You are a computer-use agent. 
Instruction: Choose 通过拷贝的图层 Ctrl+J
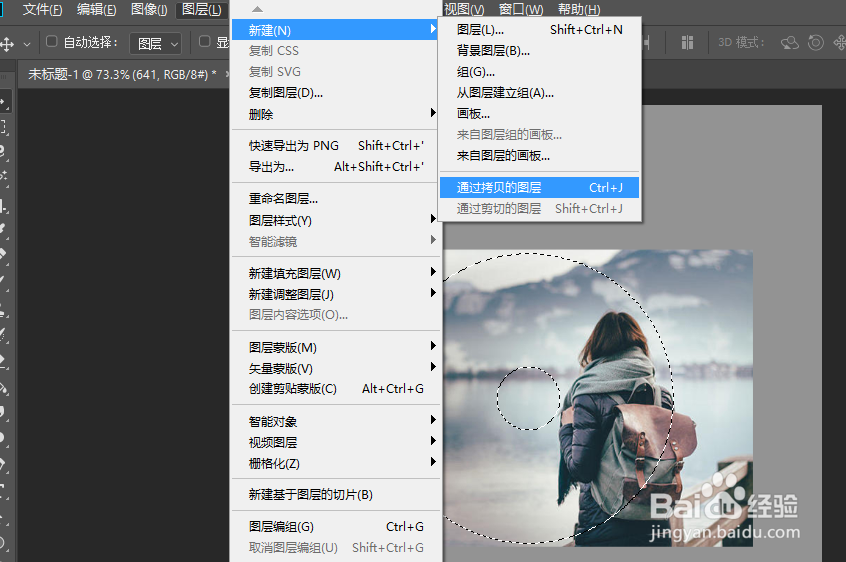coord(540,188)
